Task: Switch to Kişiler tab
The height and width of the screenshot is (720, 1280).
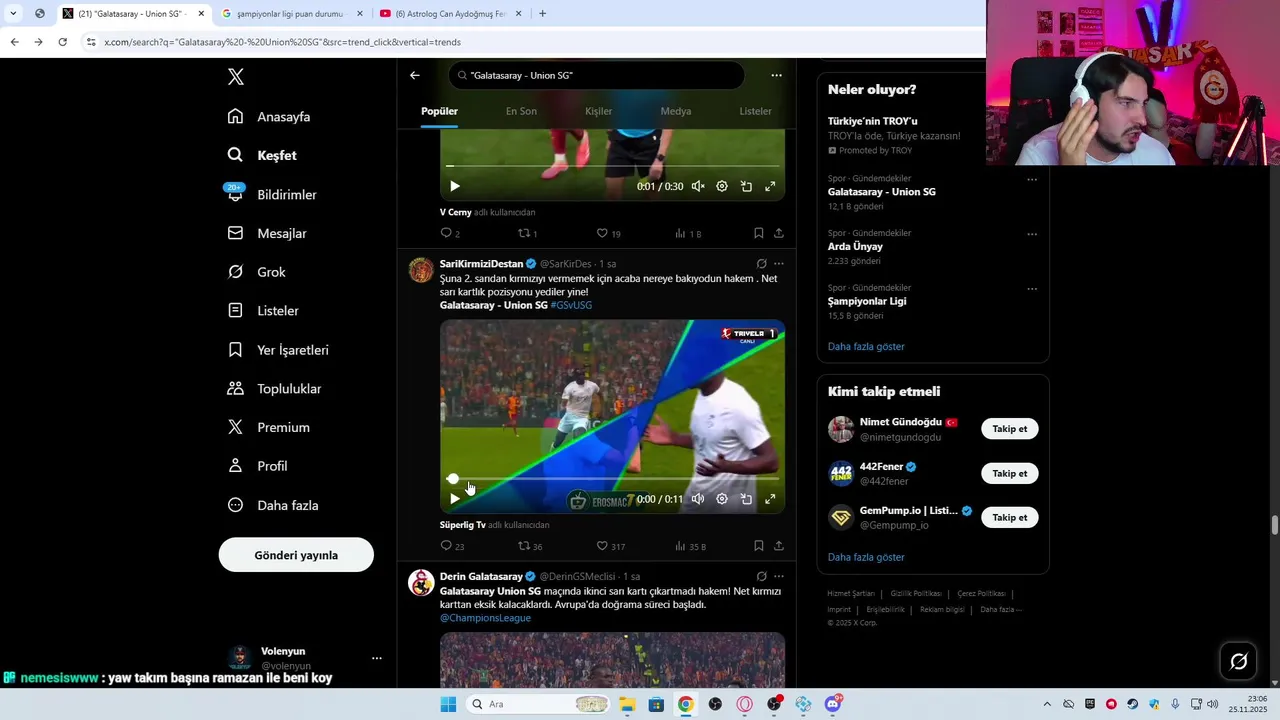Action: coord(598,111)
